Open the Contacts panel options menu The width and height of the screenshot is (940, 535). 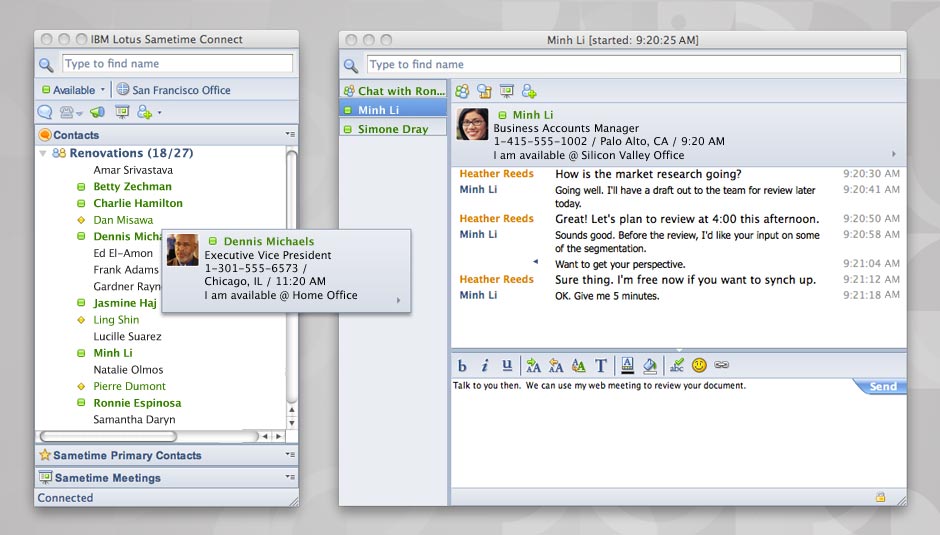point(290,135)
